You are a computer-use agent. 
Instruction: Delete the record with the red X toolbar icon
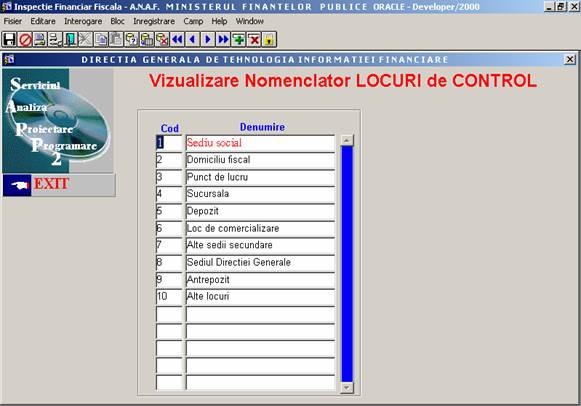(254, 39)
